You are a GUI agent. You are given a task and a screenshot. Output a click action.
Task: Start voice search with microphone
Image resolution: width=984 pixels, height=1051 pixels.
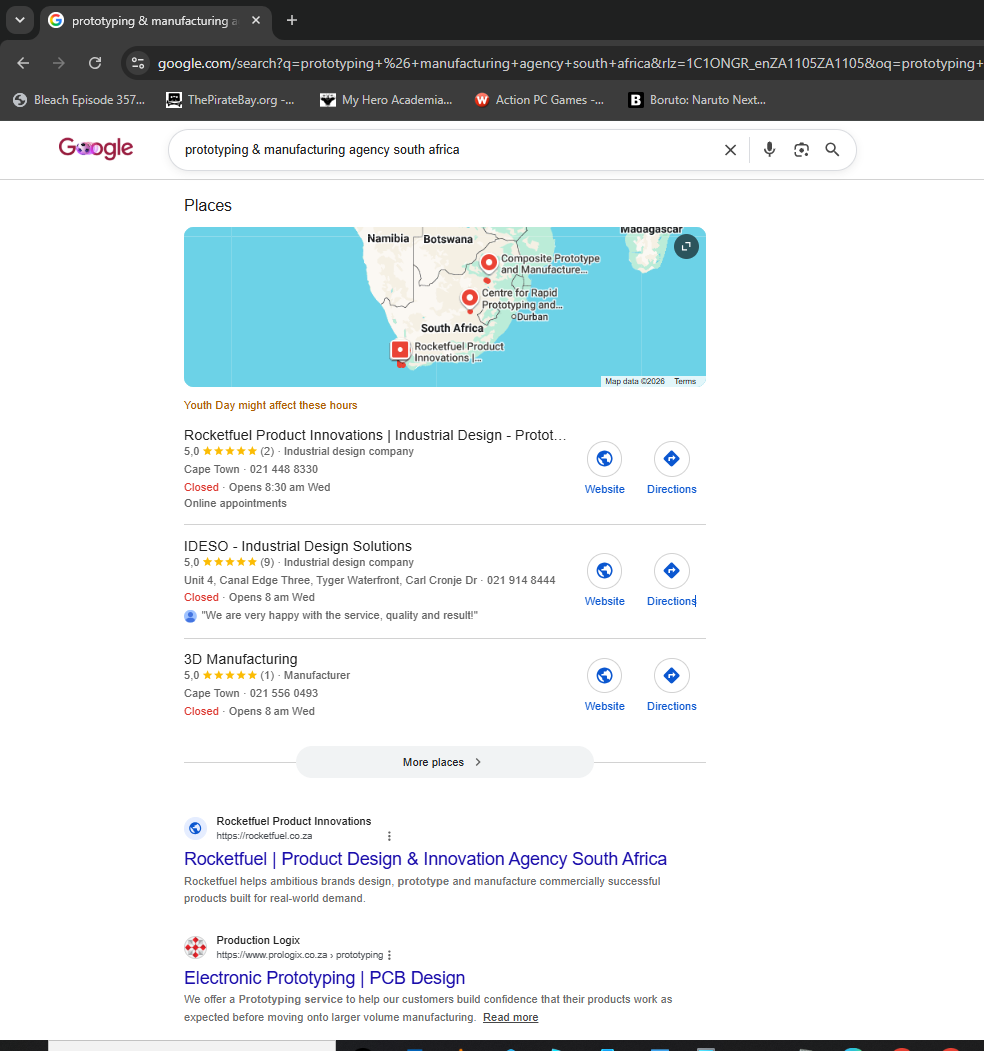tap(770, 149)
